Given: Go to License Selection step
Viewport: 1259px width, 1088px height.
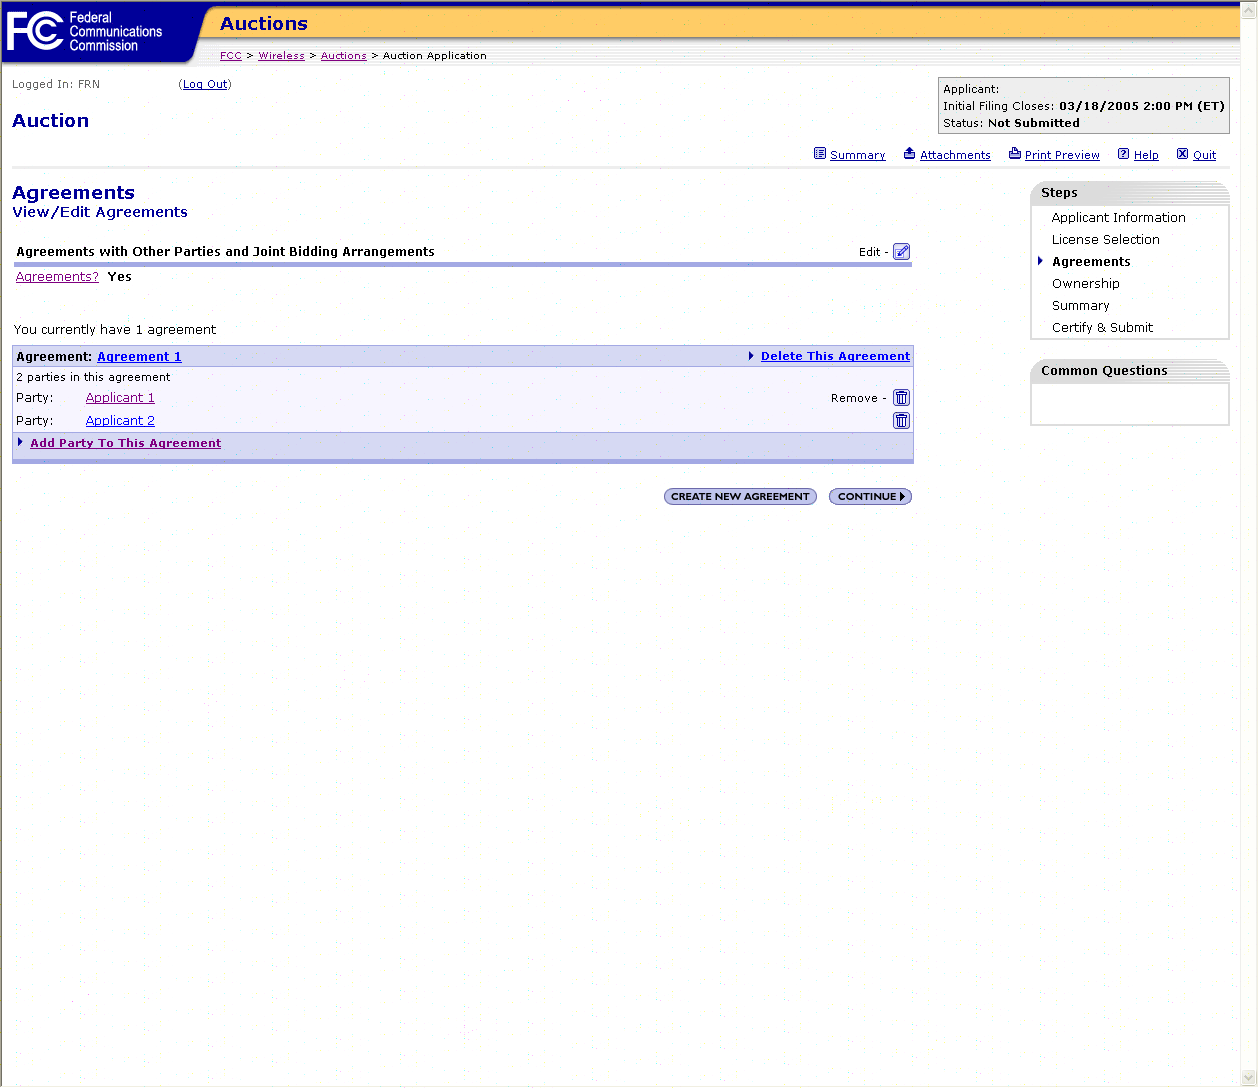Looking at the screenshot, I should point(1105,240).
